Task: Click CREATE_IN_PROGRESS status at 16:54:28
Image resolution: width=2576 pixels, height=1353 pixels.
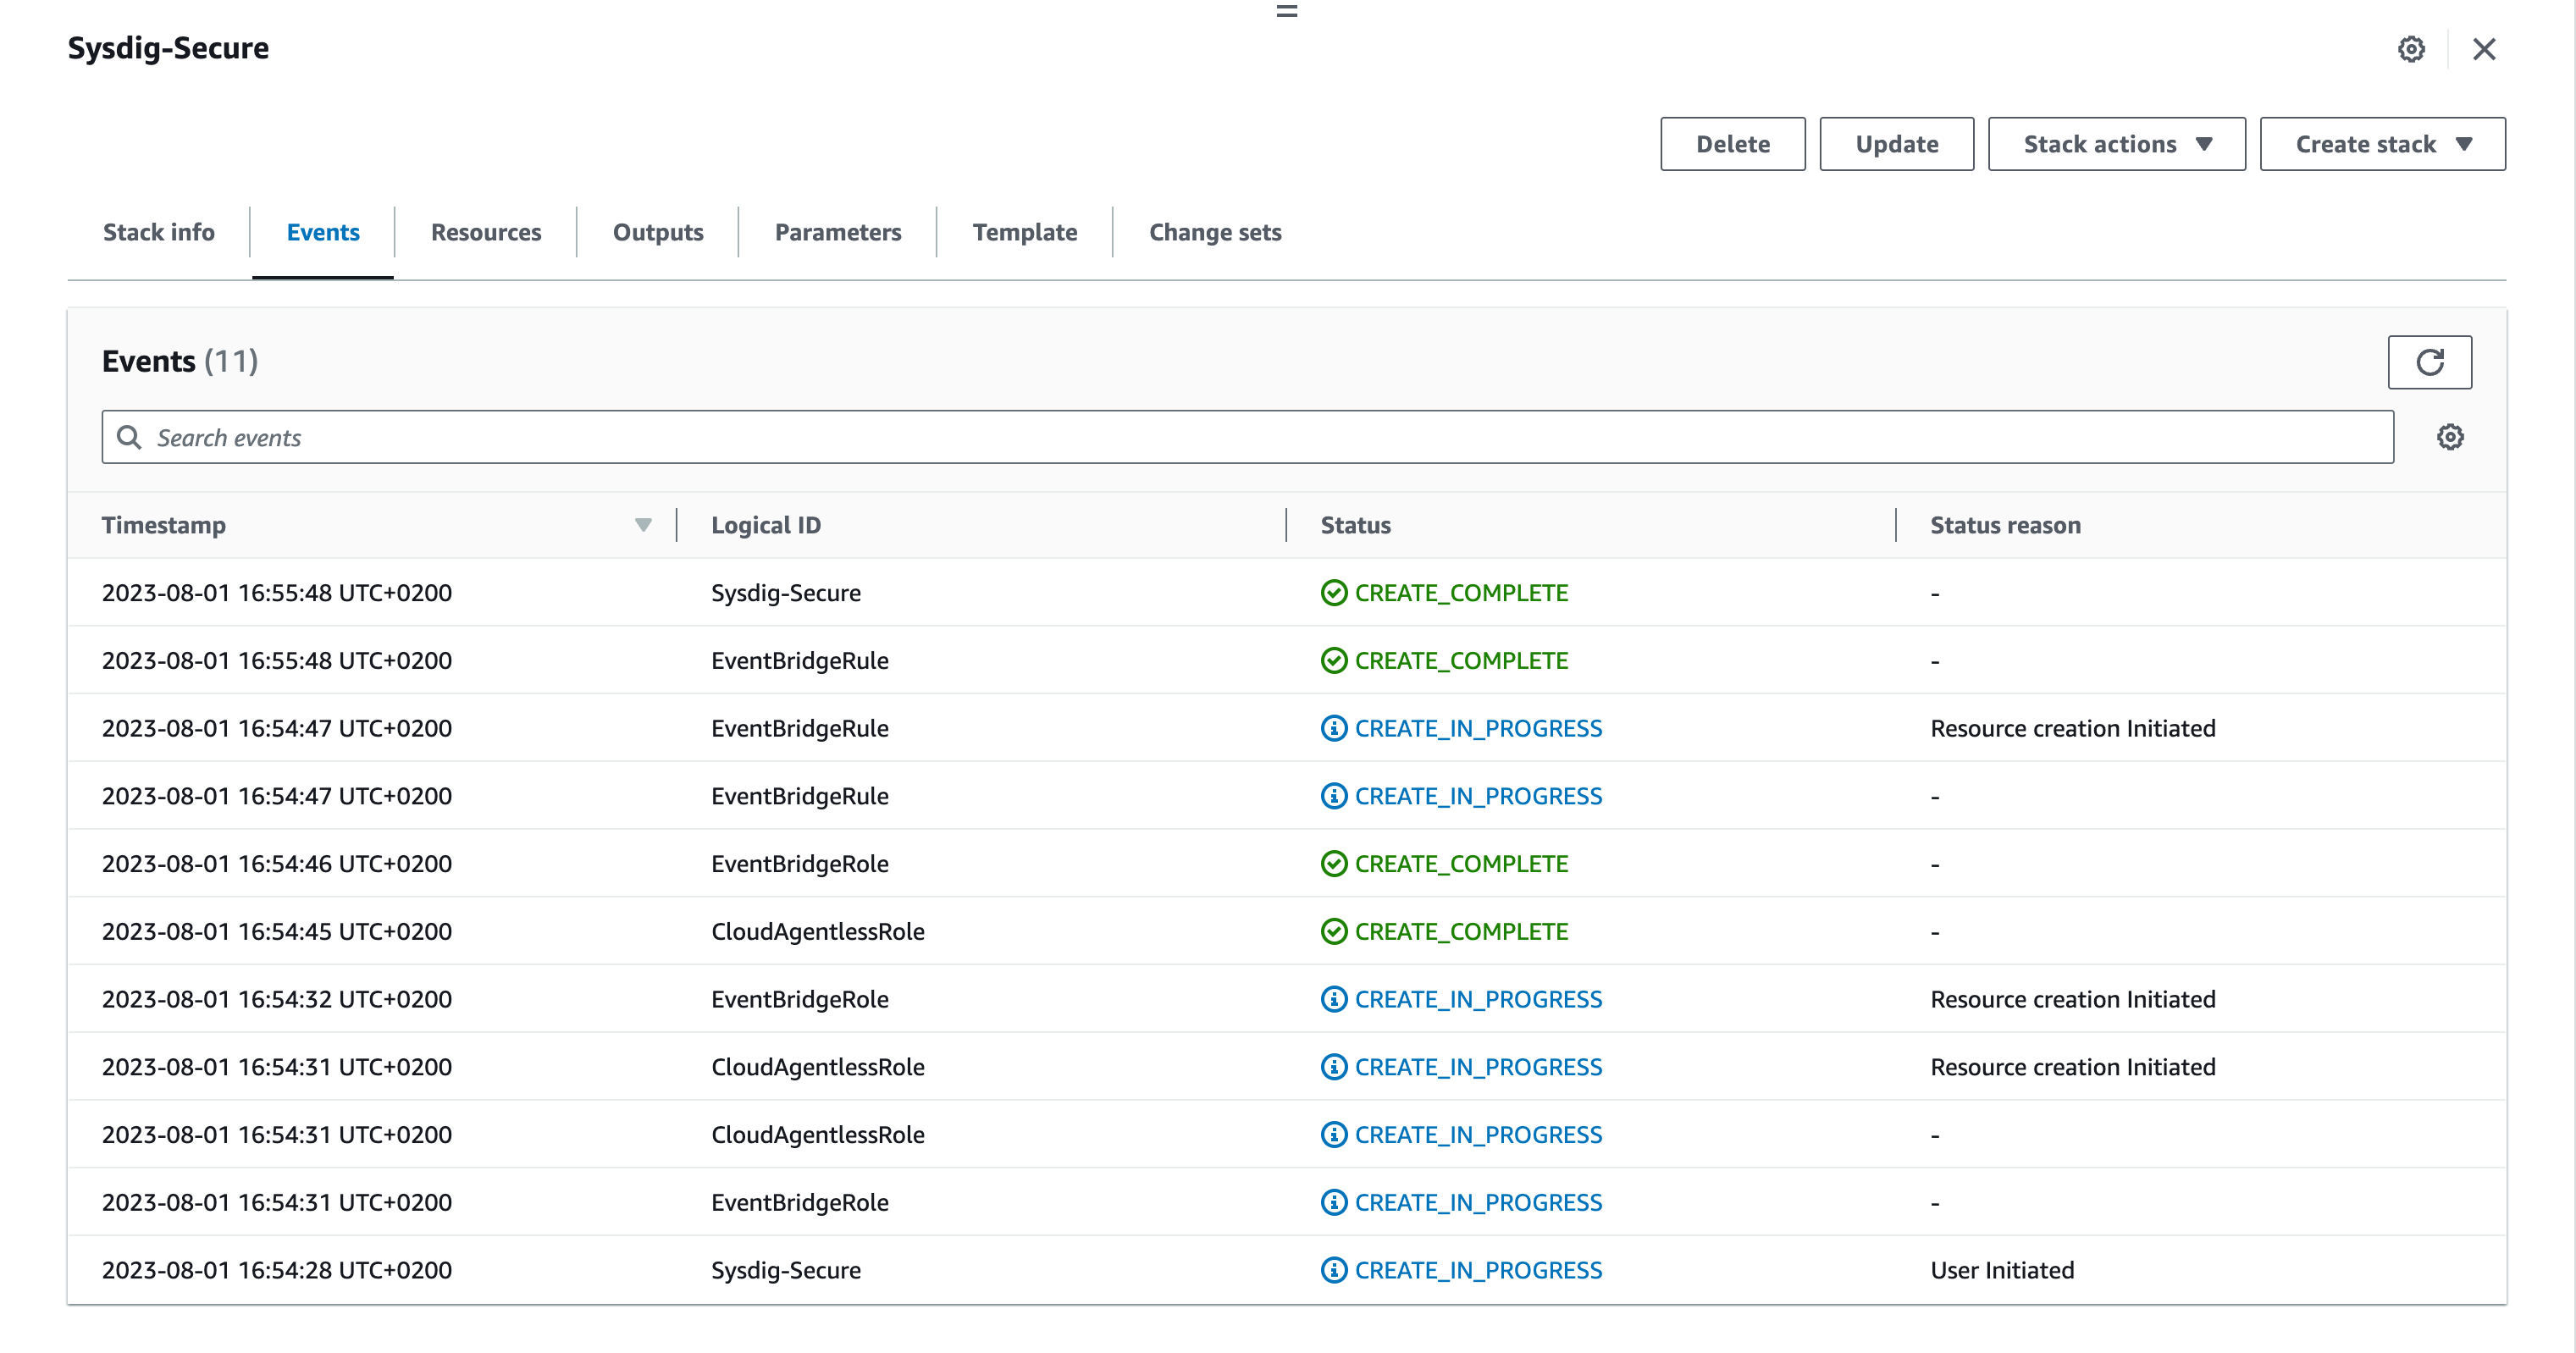Action: pyautogui.click(x=1478, y=1270)
